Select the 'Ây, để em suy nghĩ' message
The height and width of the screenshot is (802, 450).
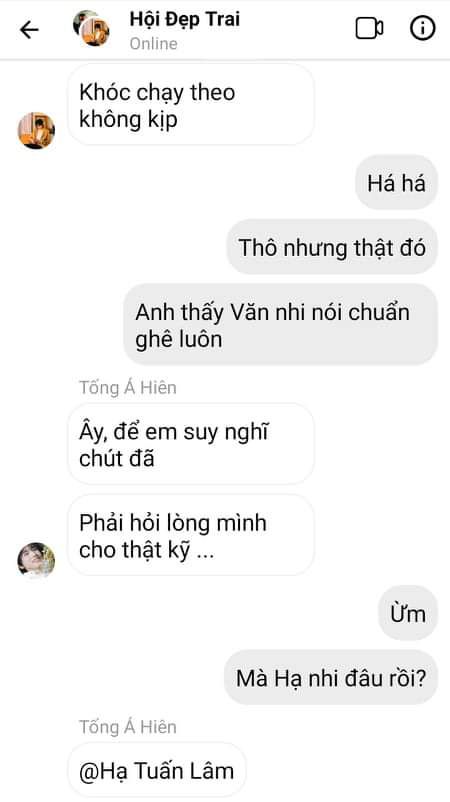(x=190, y=444)
